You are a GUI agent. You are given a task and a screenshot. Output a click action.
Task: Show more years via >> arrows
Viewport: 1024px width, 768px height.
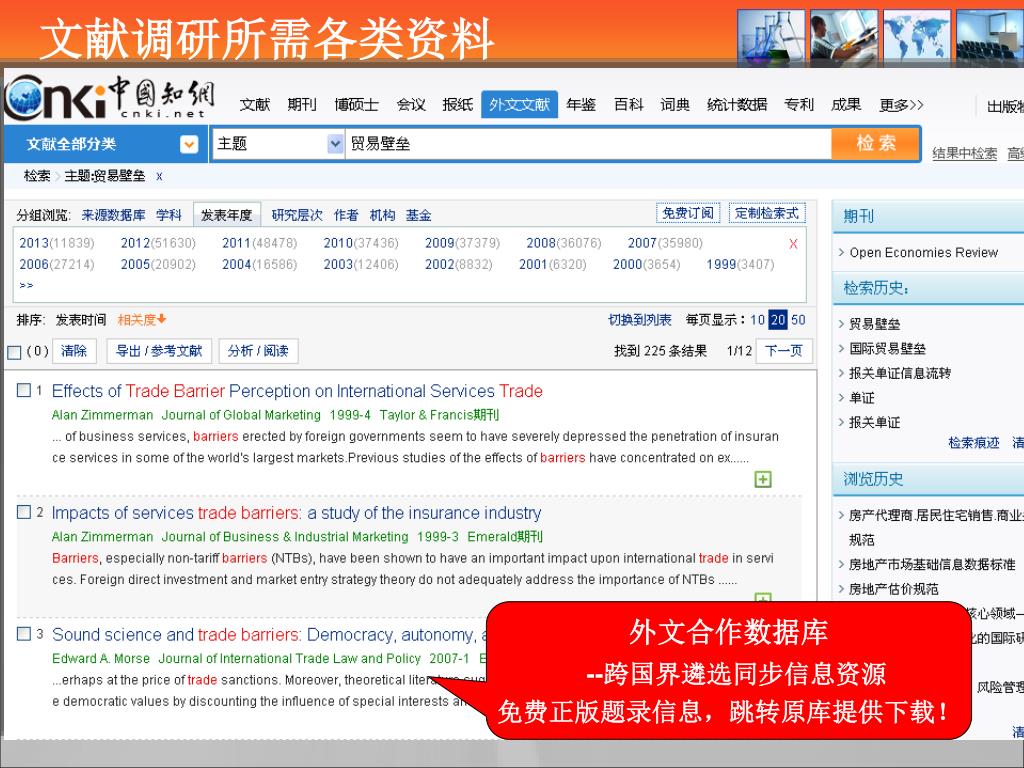(26, 285)
